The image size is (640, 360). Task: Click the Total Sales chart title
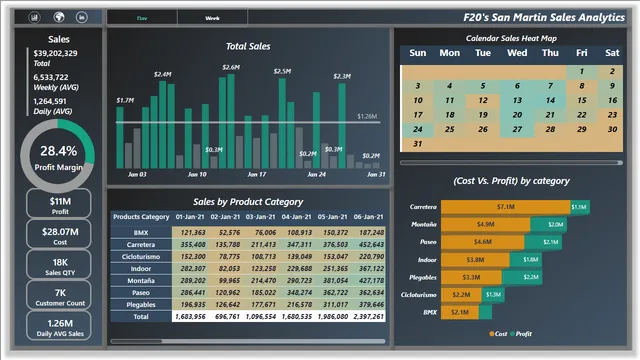(248, 47)
